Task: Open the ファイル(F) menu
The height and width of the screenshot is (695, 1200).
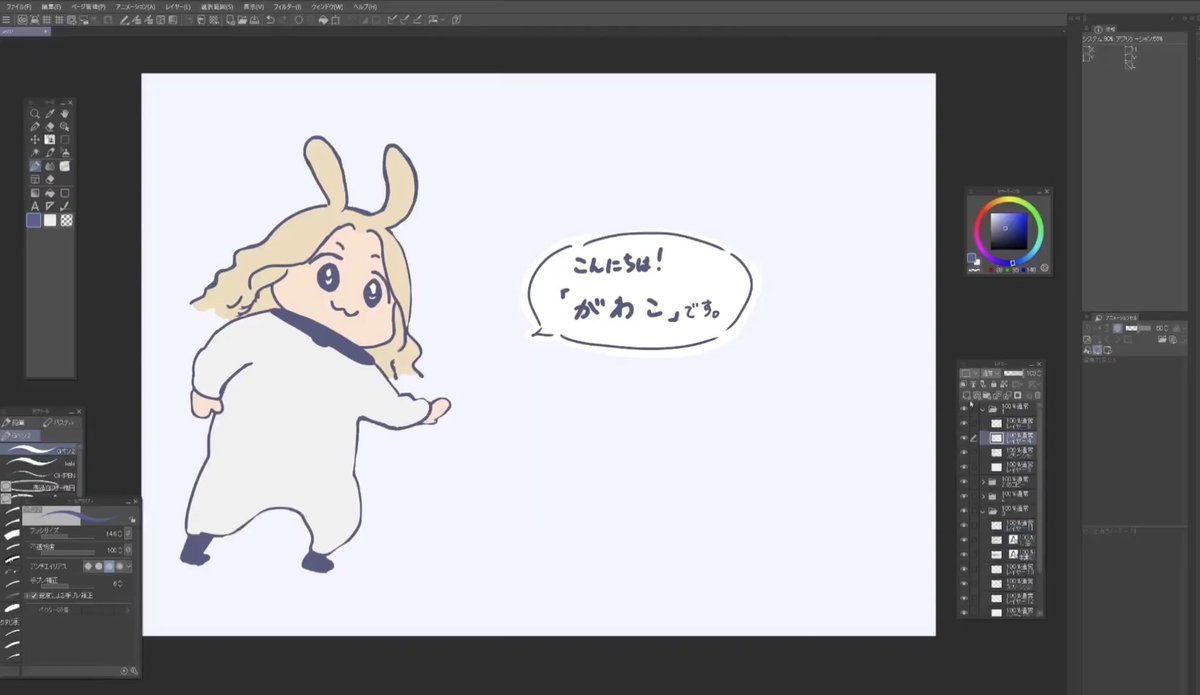Action: (19, 7)
